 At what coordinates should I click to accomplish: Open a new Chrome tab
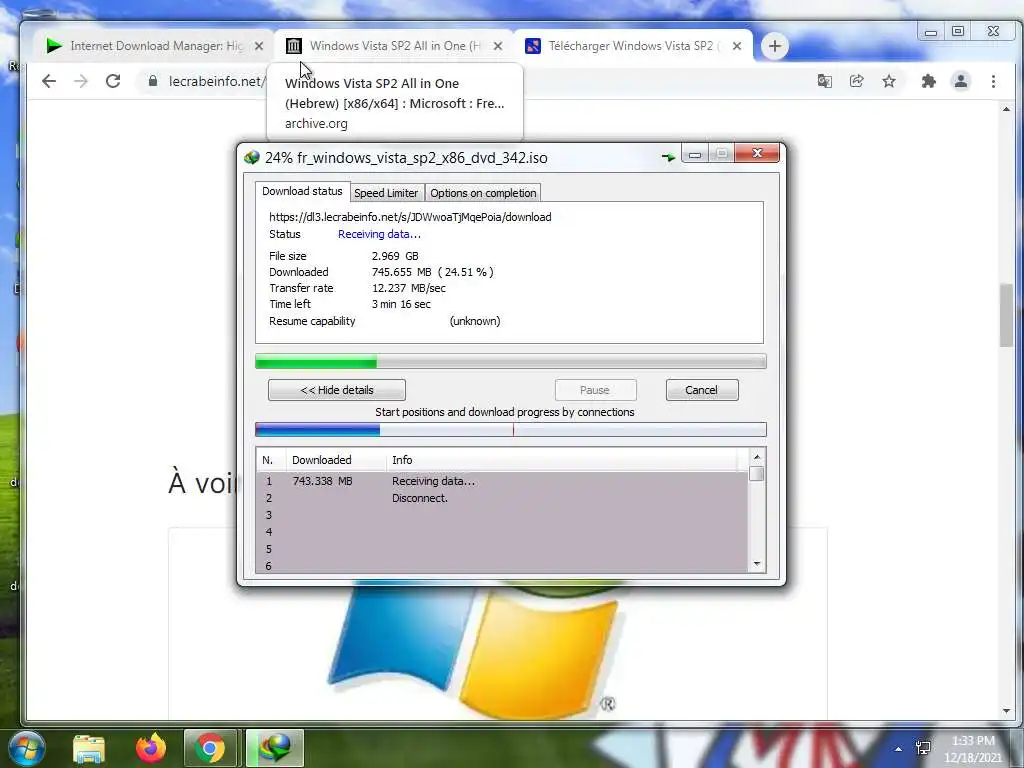click(775, 46)
